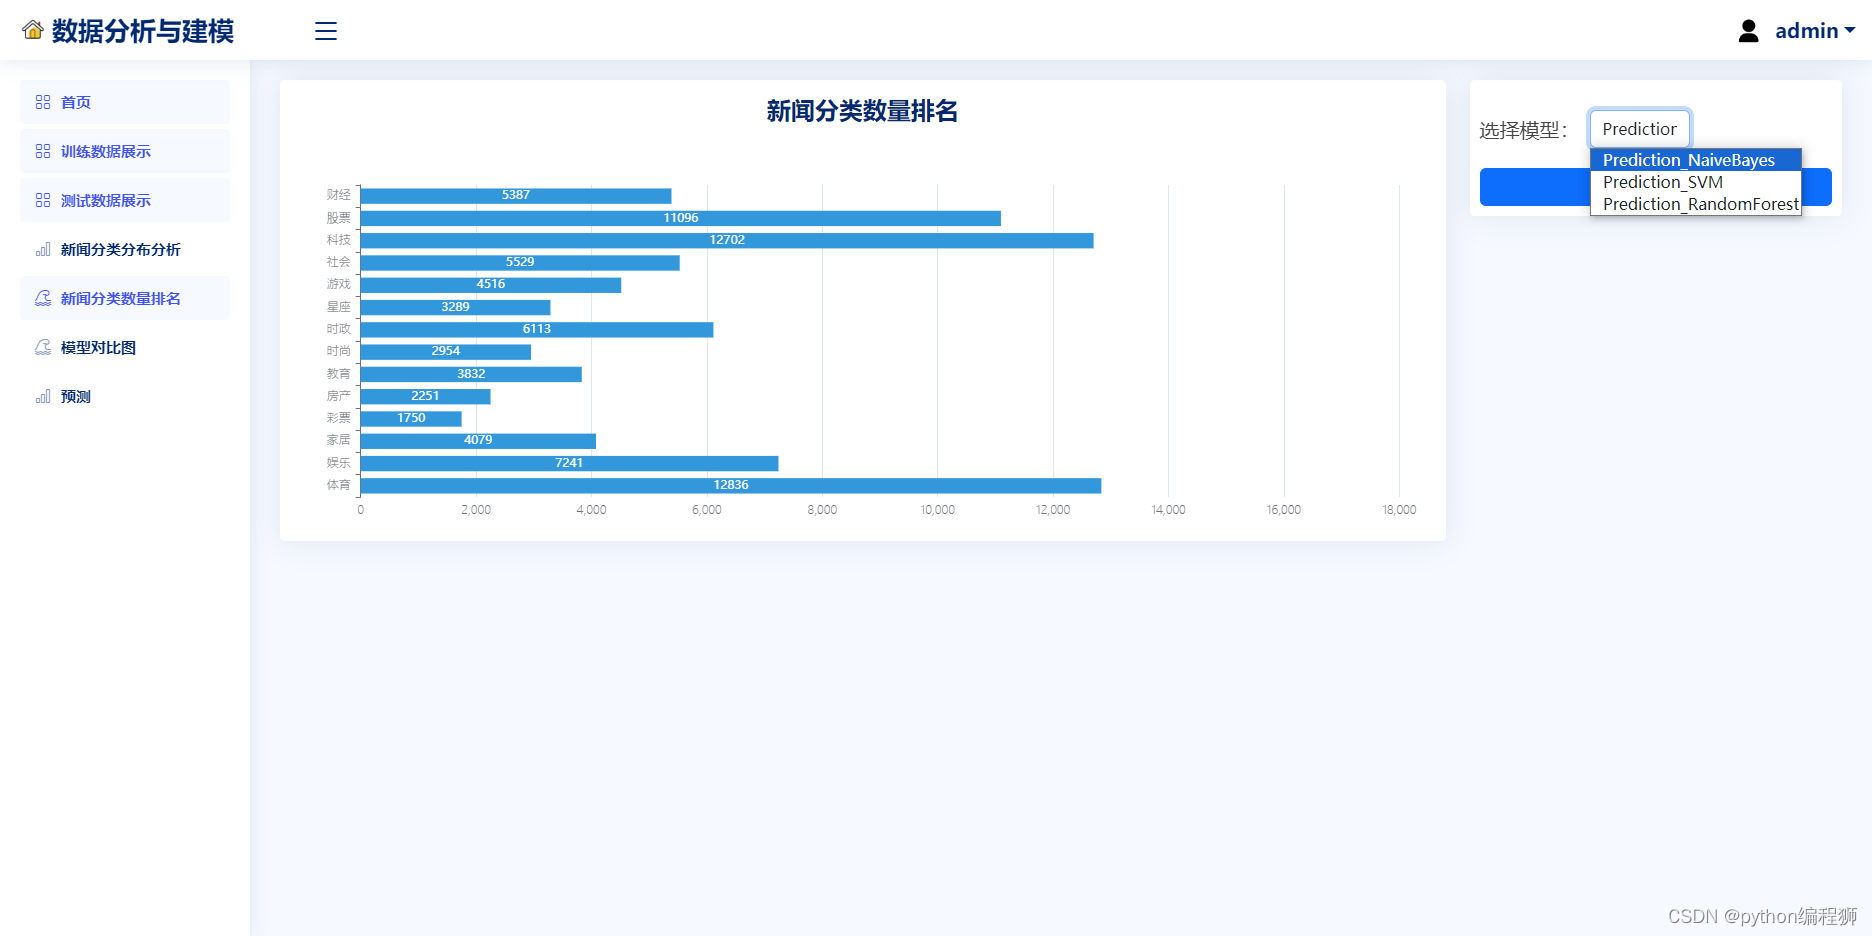The image size is (1872, 936).
Task: Click the user avatar icon near admin
Action: [x=1748, y=30]
